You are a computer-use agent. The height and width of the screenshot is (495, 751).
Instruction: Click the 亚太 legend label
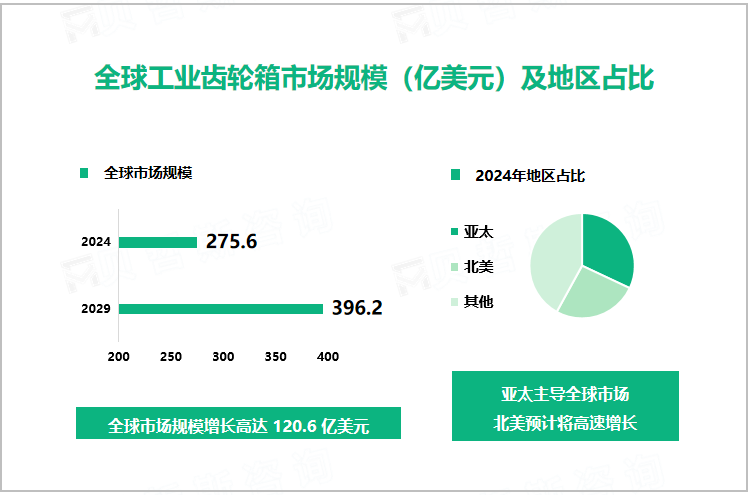(478, 232)
